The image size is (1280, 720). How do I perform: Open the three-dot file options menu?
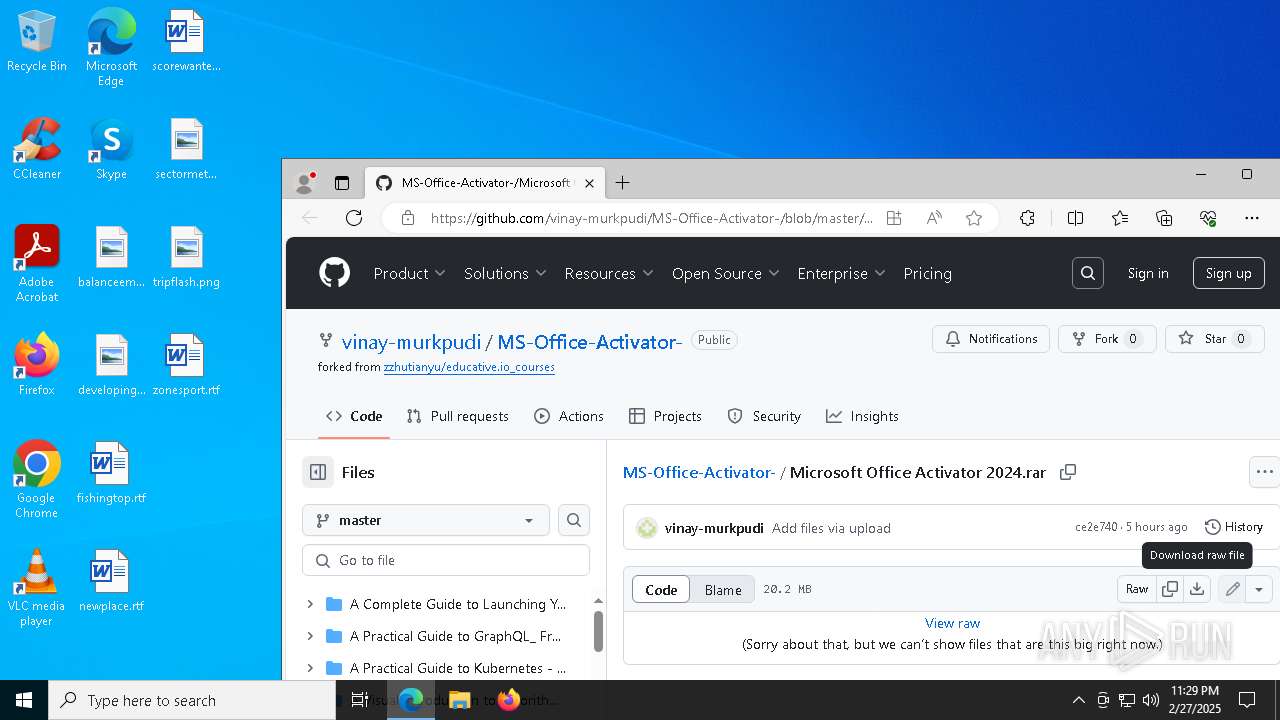[x=1265, y=472]
